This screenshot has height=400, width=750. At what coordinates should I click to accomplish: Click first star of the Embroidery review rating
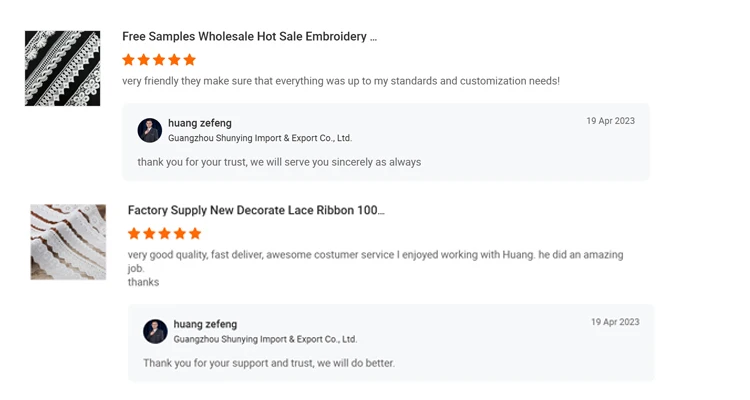coord(128,60)
